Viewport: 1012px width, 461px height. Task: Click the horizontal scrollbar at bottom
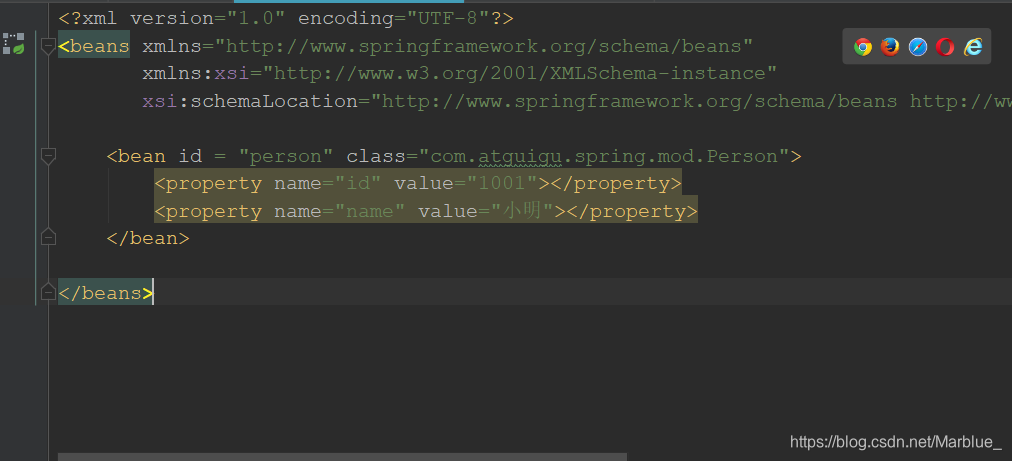coord(342,456)
